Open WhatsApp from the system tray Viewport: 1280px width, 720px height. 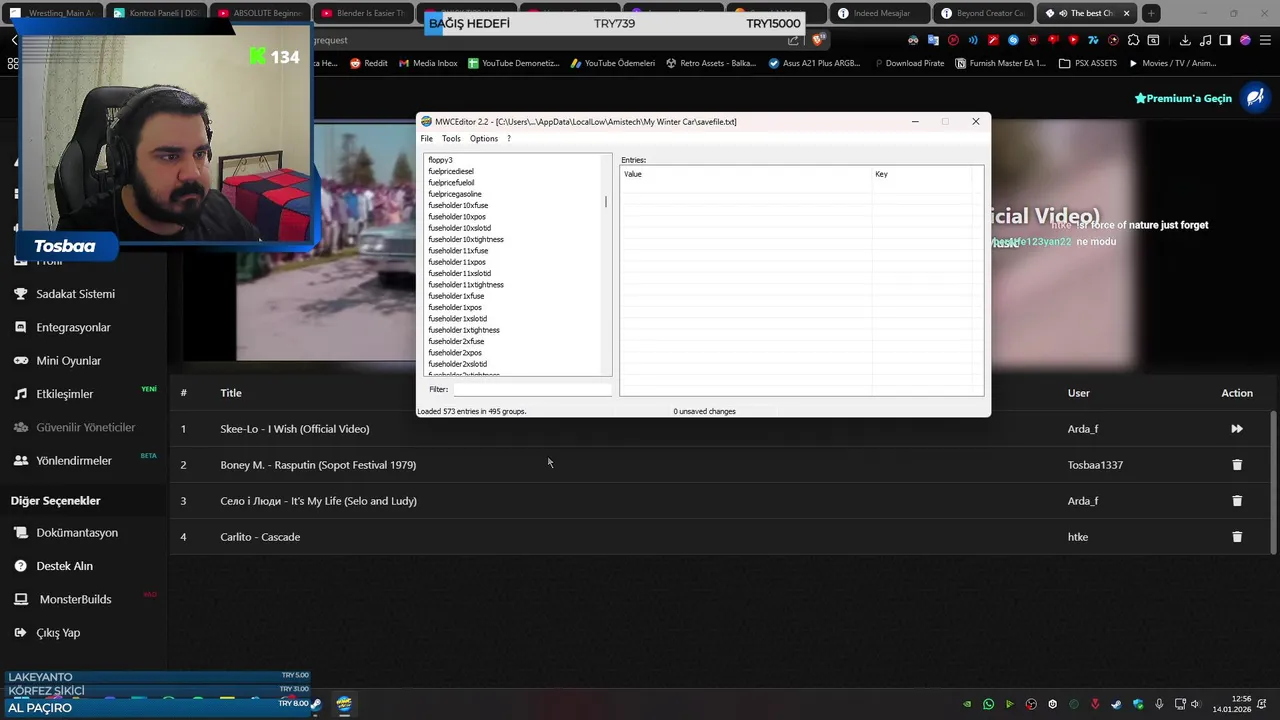(x=989, y=704)
